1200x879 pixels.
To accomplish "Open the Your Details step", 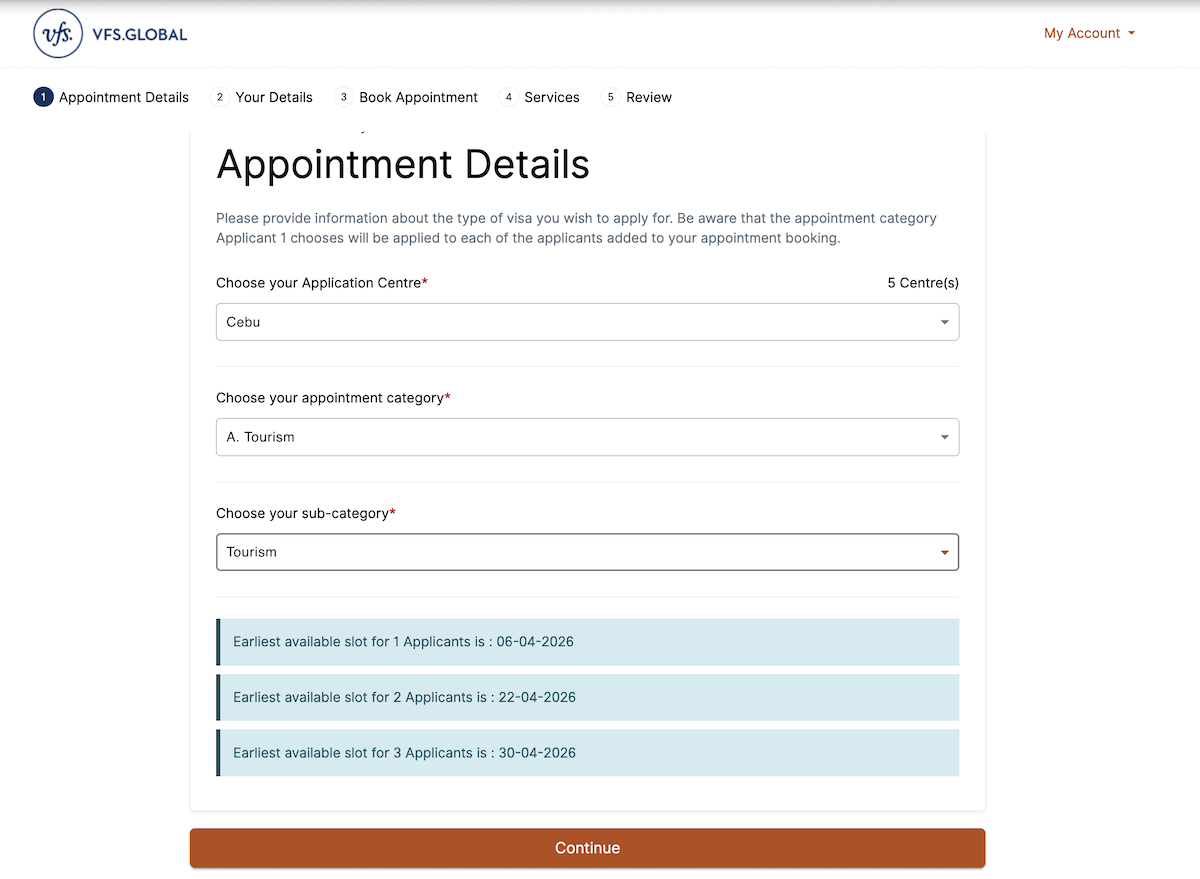I will point(274,97).
